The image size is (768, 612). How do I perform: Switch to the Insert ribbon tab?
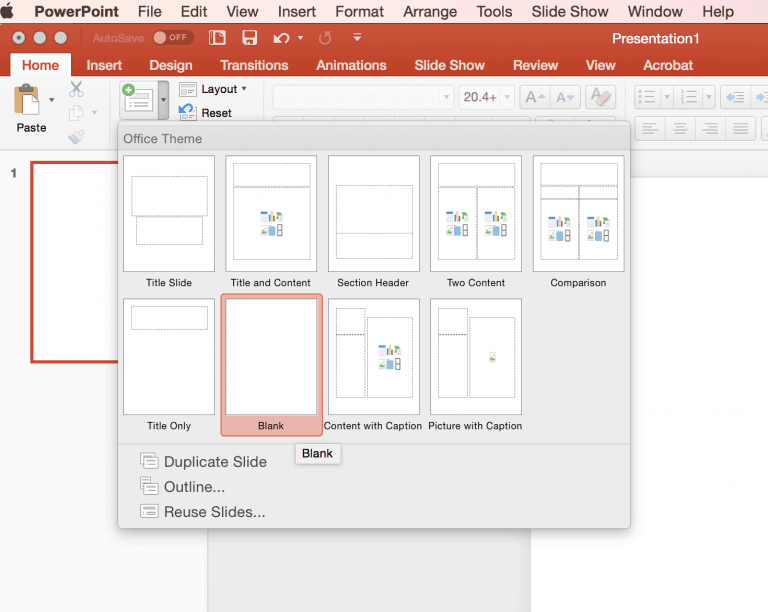tap(104, 65)
